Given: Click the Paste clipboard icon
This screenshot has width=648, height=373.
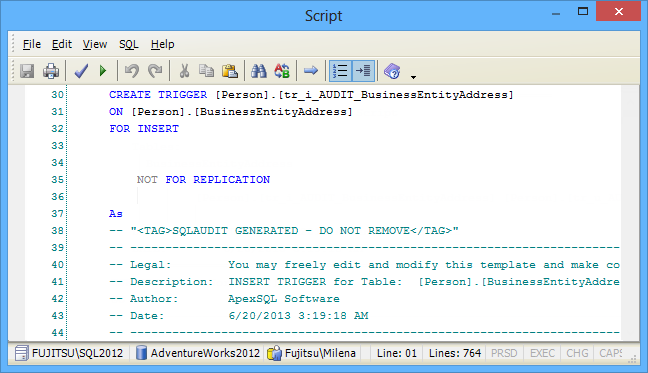Looking at the screenshot, I should pyautogui.click(x=230, y=71).
